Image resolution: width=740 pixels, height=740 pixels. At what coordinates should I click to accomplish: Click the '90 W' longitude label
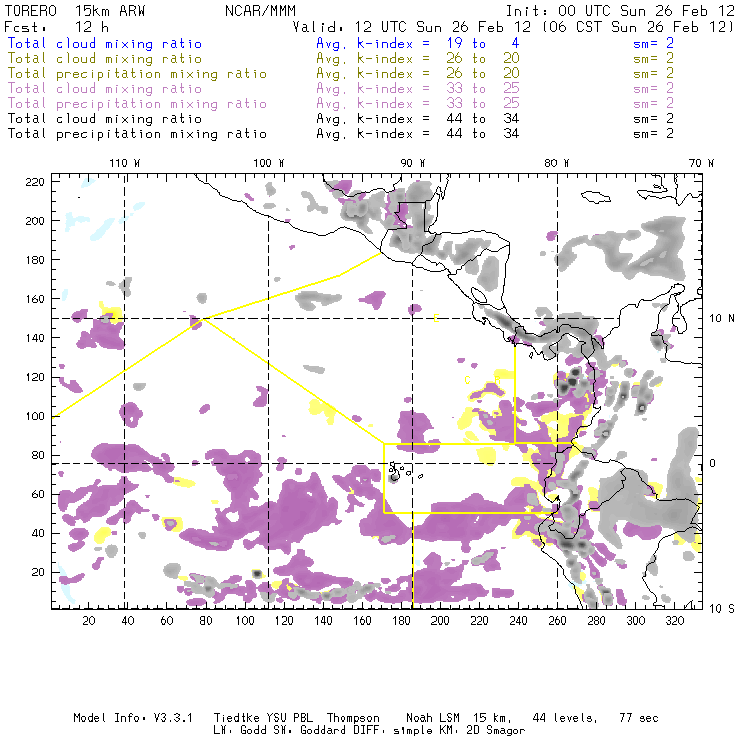click(x=412, y=163)
